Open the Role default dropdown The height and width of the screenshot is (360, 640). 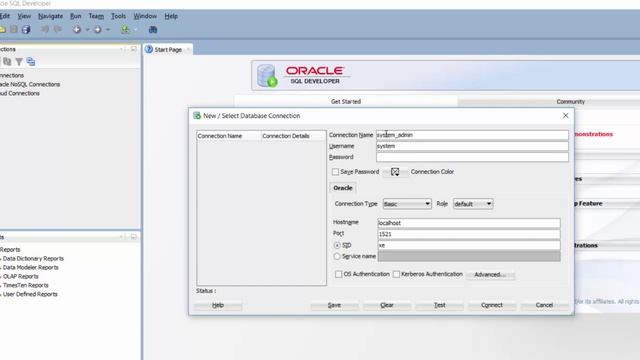pyautogui.click(x=473, y=204)
